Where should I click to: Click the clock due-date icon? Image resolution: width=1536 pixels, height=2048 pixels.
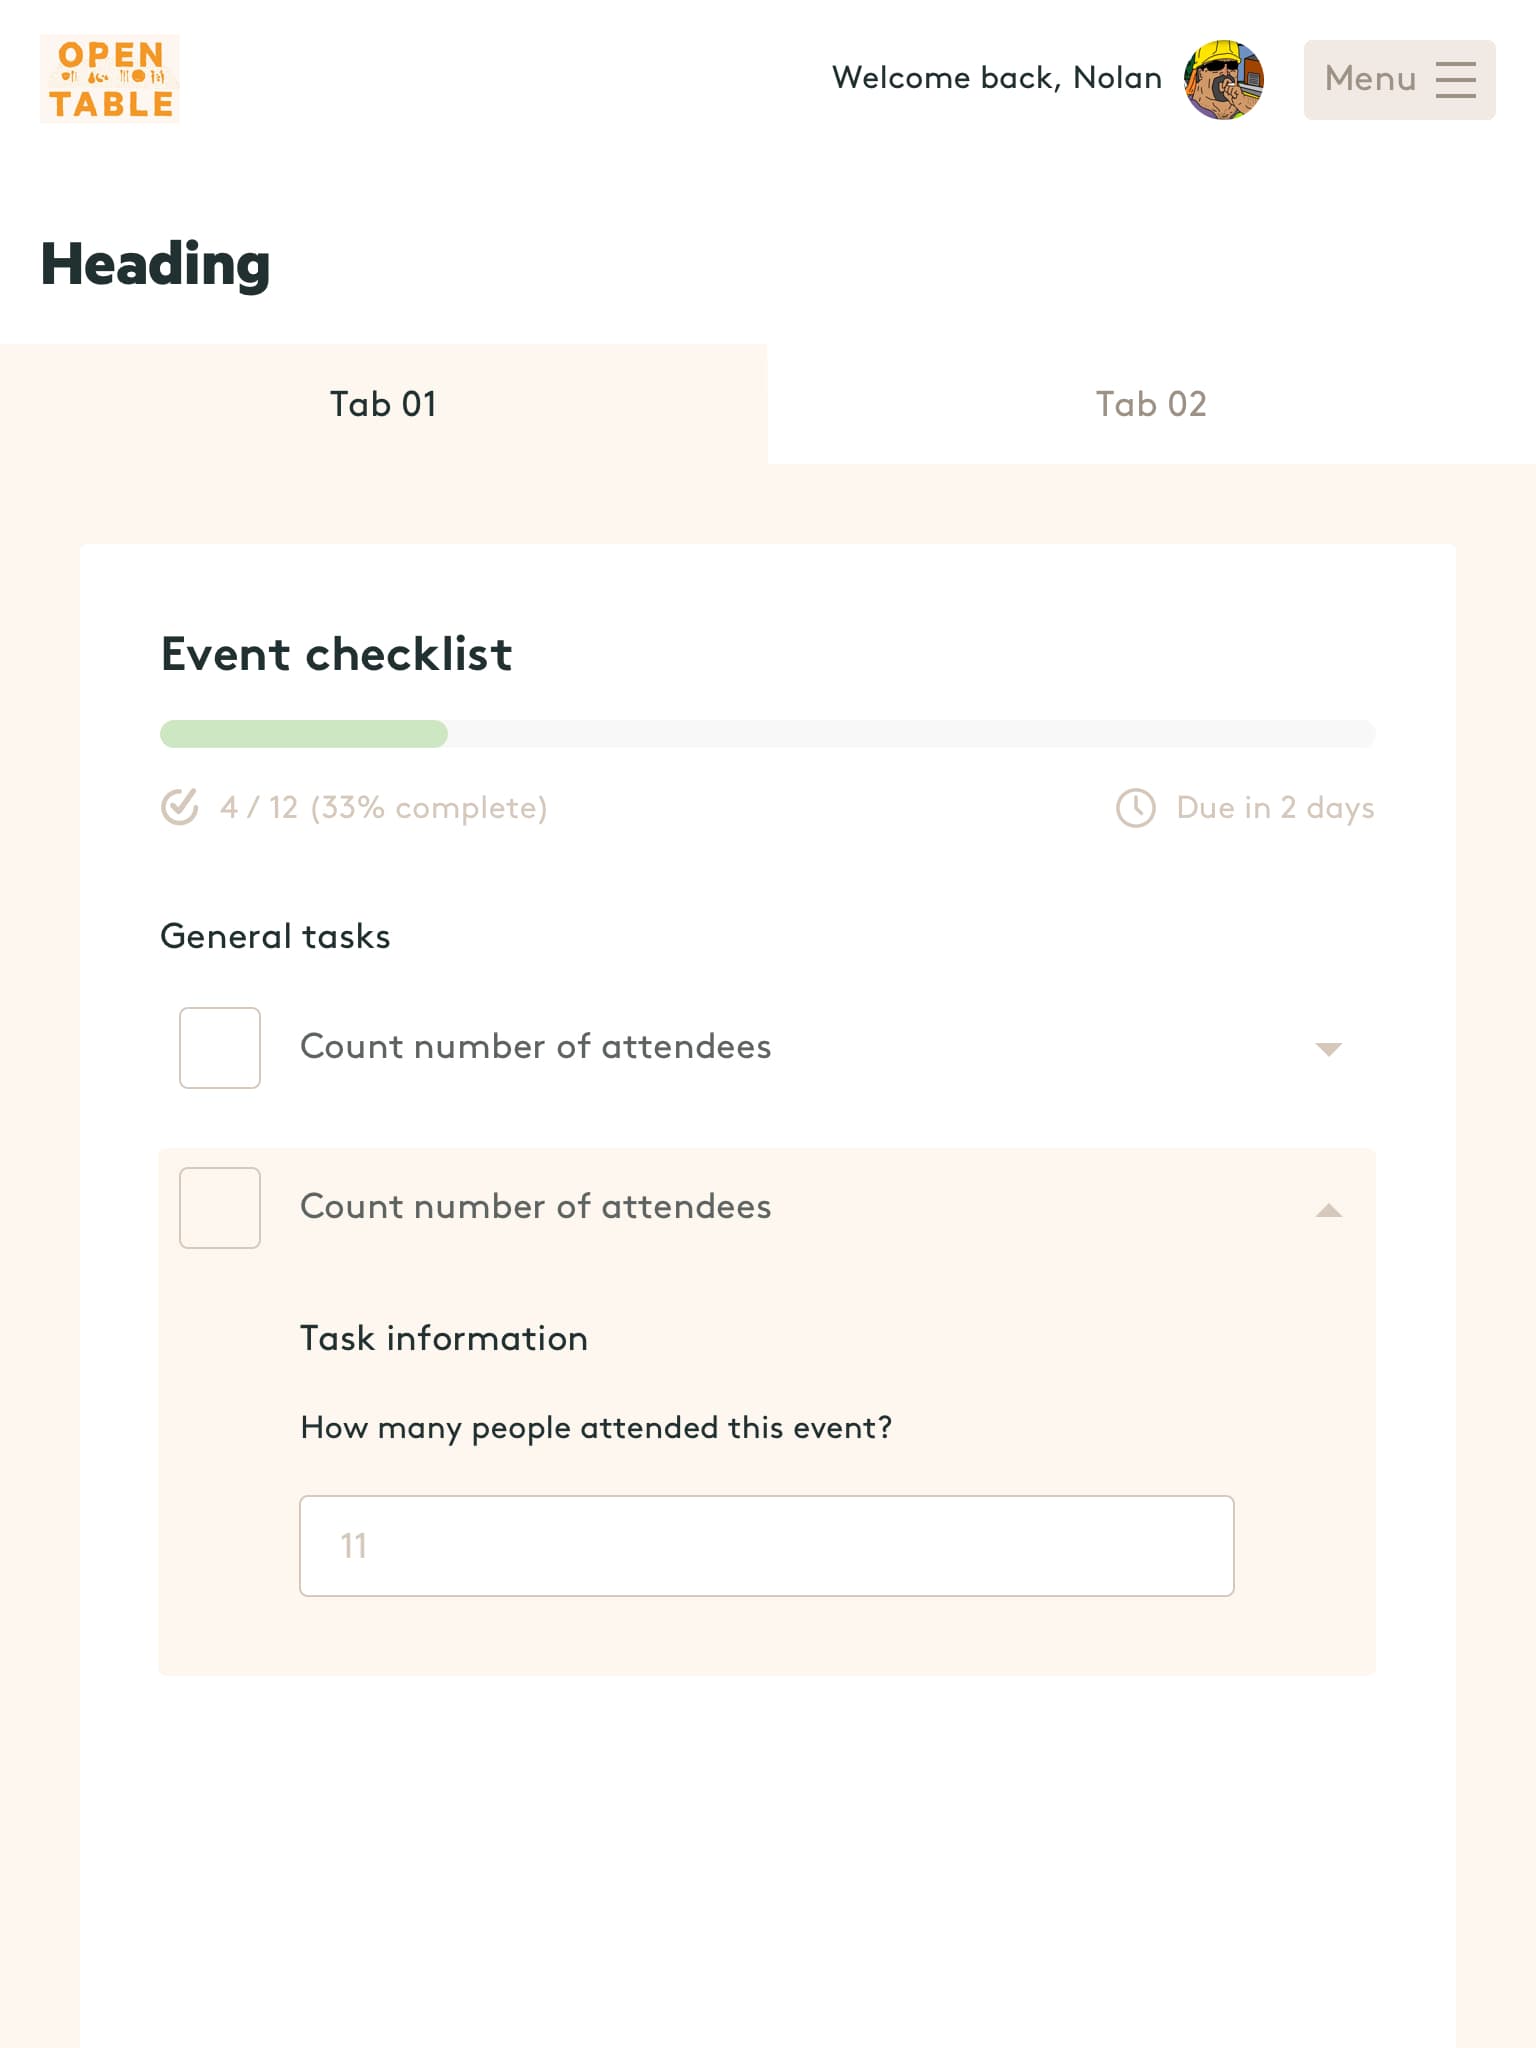[x=1135, y=808]
